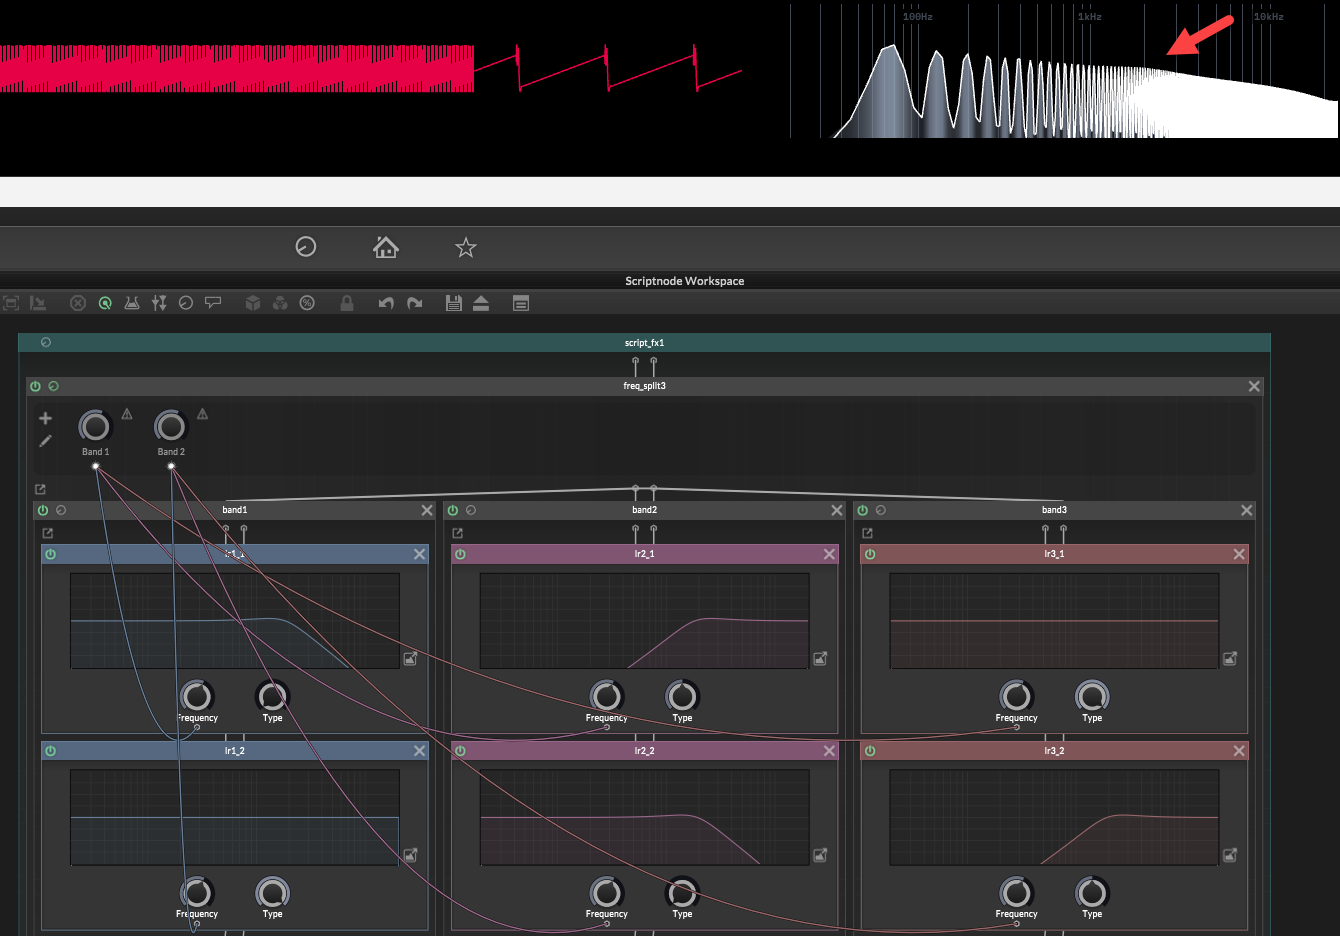The height and width of the screenshot is (936, 1340).
Task: Click the eject icon in toolbar
Action: pyautogui.click(x=481, y=303)
